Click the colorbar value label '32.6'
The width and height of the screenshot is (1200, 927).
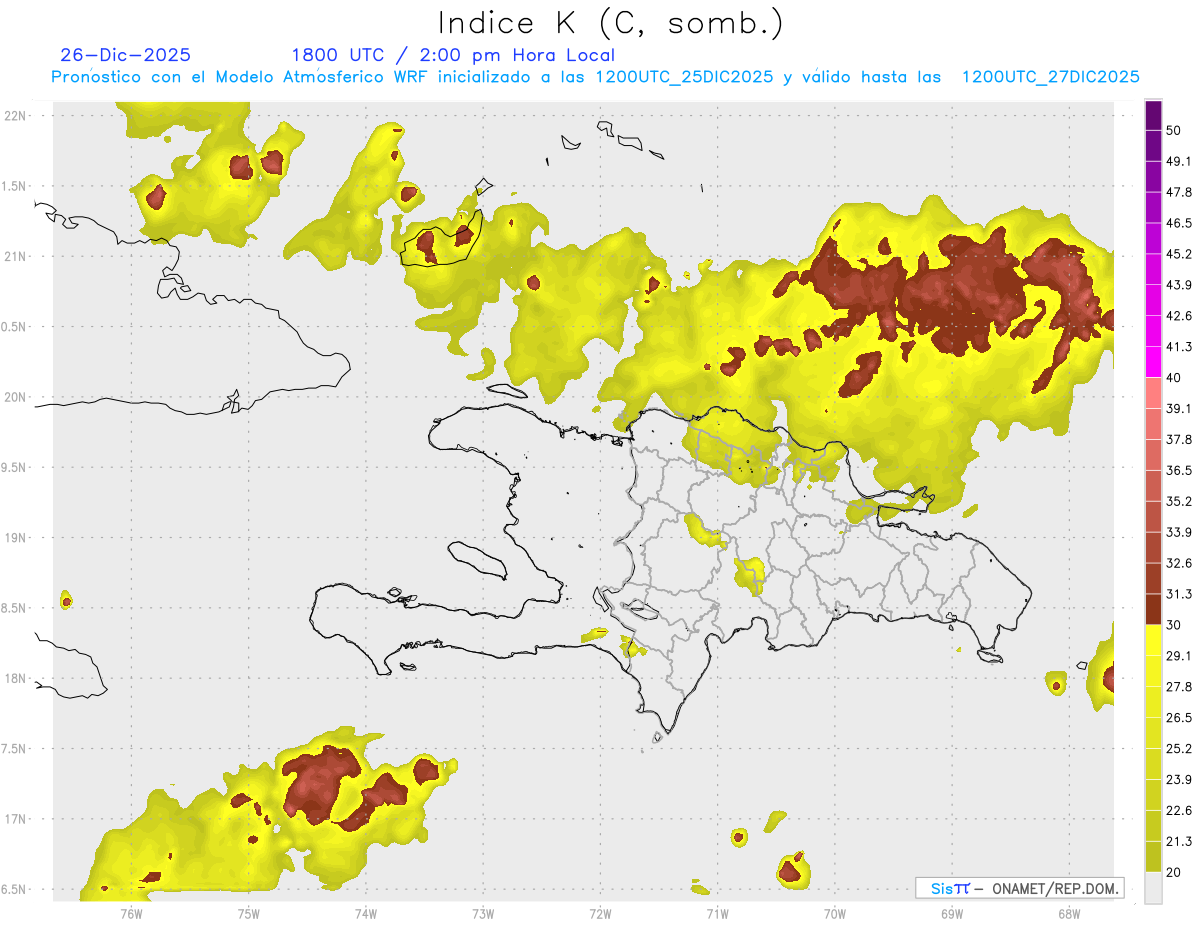[1178, 563]
